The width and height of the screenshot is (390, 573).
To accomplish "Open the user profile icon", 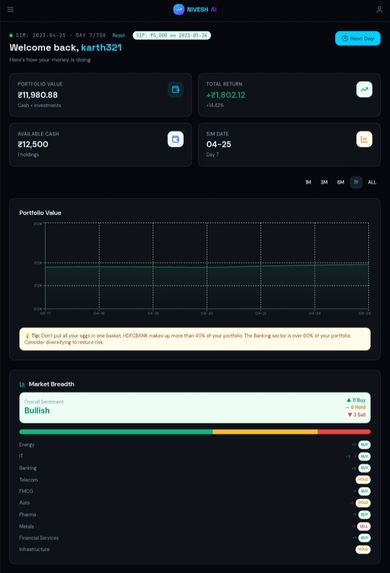I will [x=379, y=10].
